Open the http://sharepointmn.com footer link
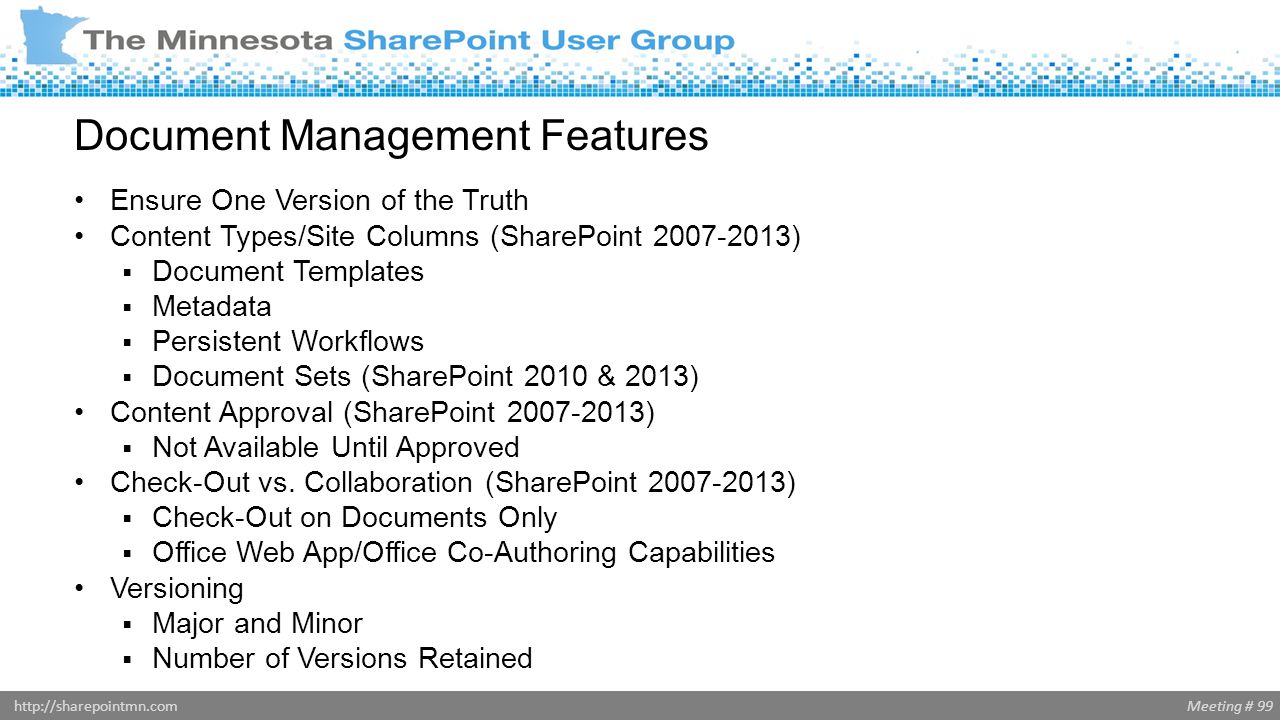Viewport: 1280px width, 720px height. click(96, 706)
